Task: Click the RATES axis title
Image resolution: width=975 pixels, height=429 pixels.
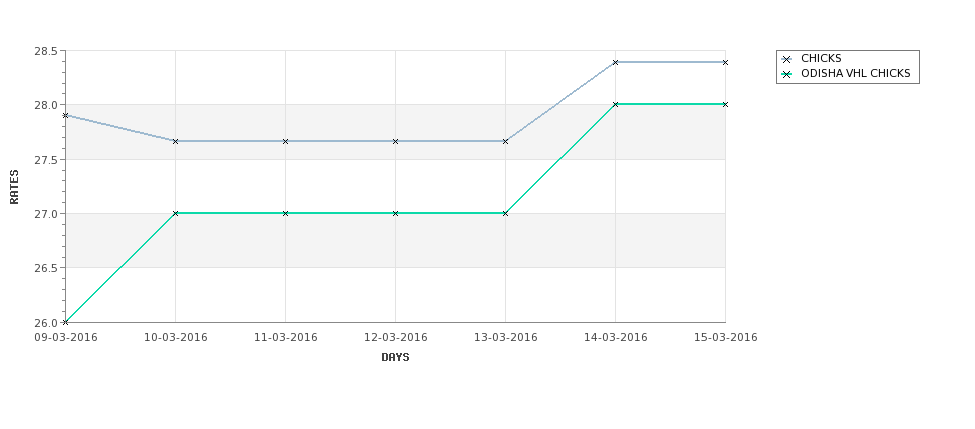Action: tap(14, 187)
